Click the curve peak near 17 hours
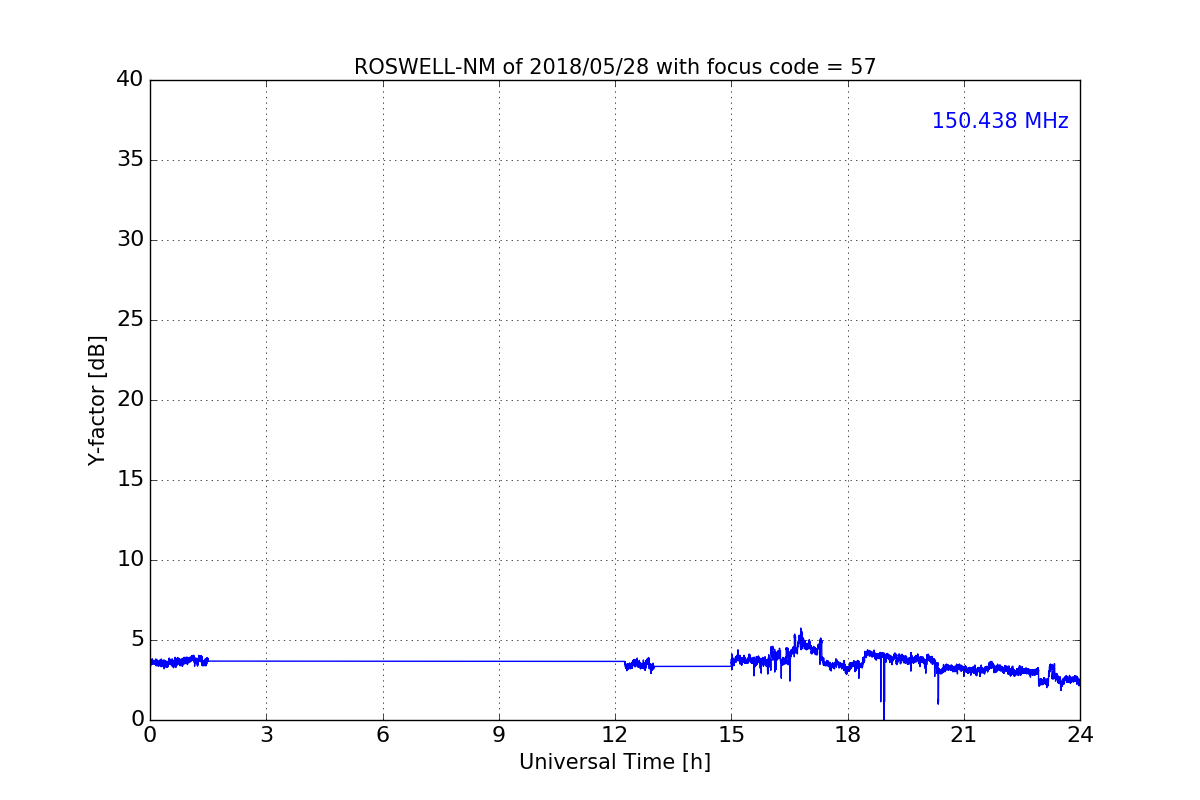Screen dimensions: 1200x800 801,634
